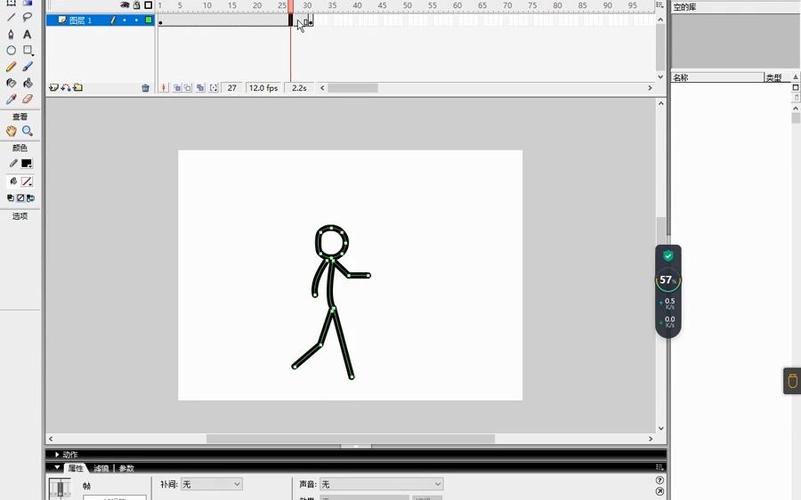Select the Pencil tool
The image size is (801, 500).
tap(11, 67)
